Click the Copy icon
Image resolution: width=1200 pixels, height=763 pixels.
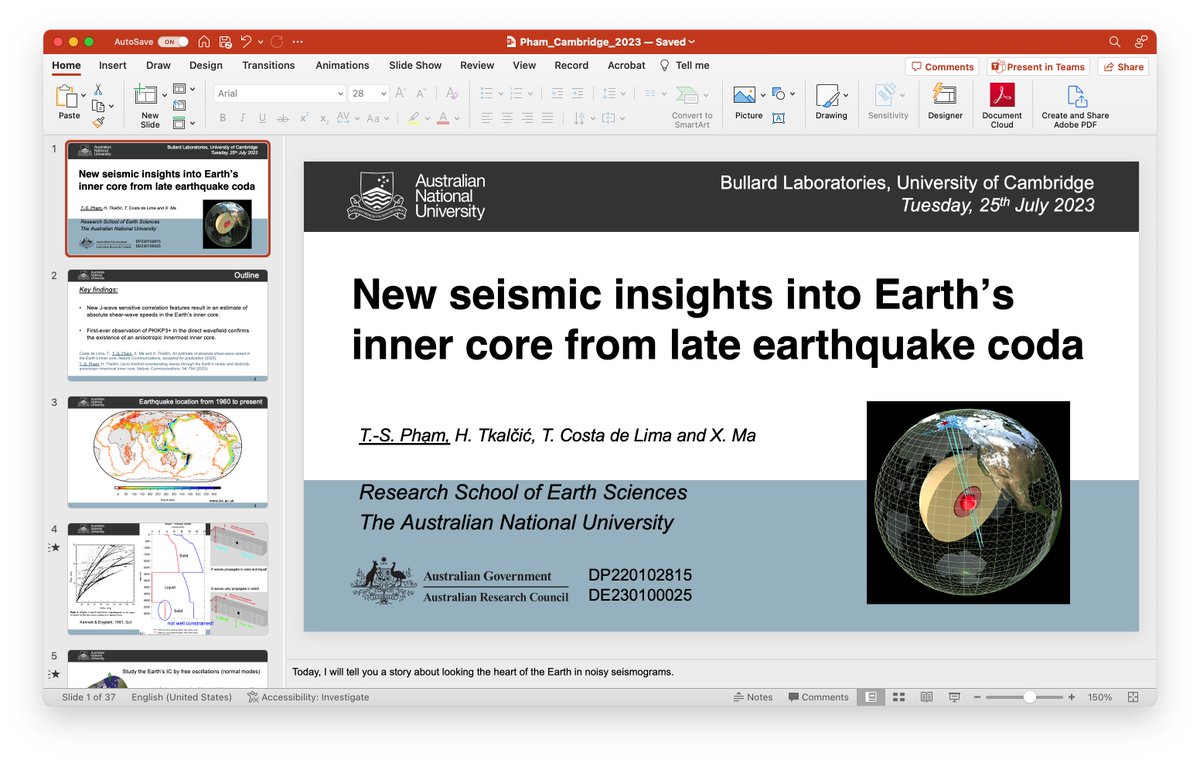point(98,105)
